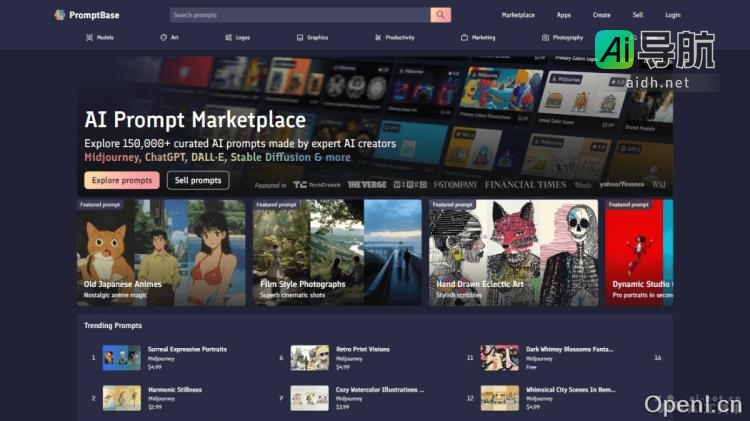The image size is (750, 421).
Task: Open the Sell page link
Action: pos(638,15)
